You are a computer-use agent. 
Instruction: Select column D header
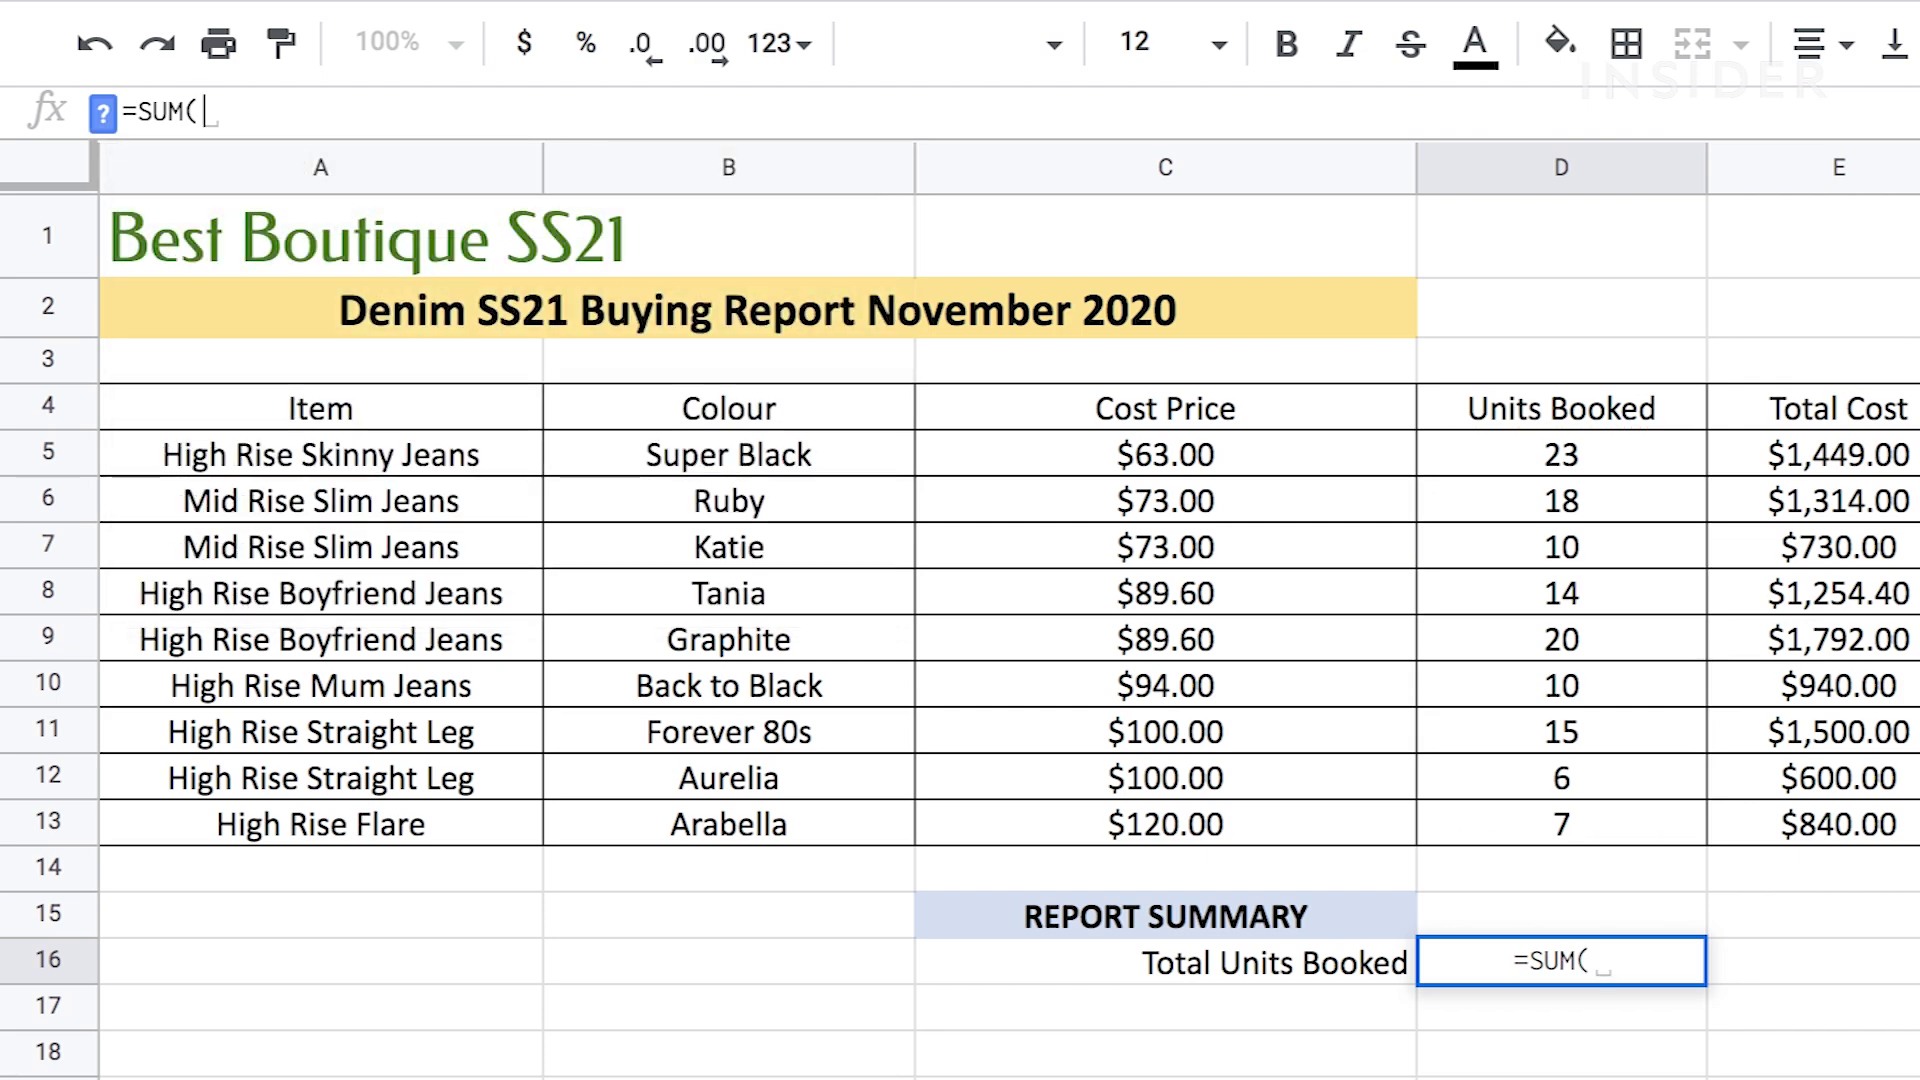click(x=1561, y=168)
